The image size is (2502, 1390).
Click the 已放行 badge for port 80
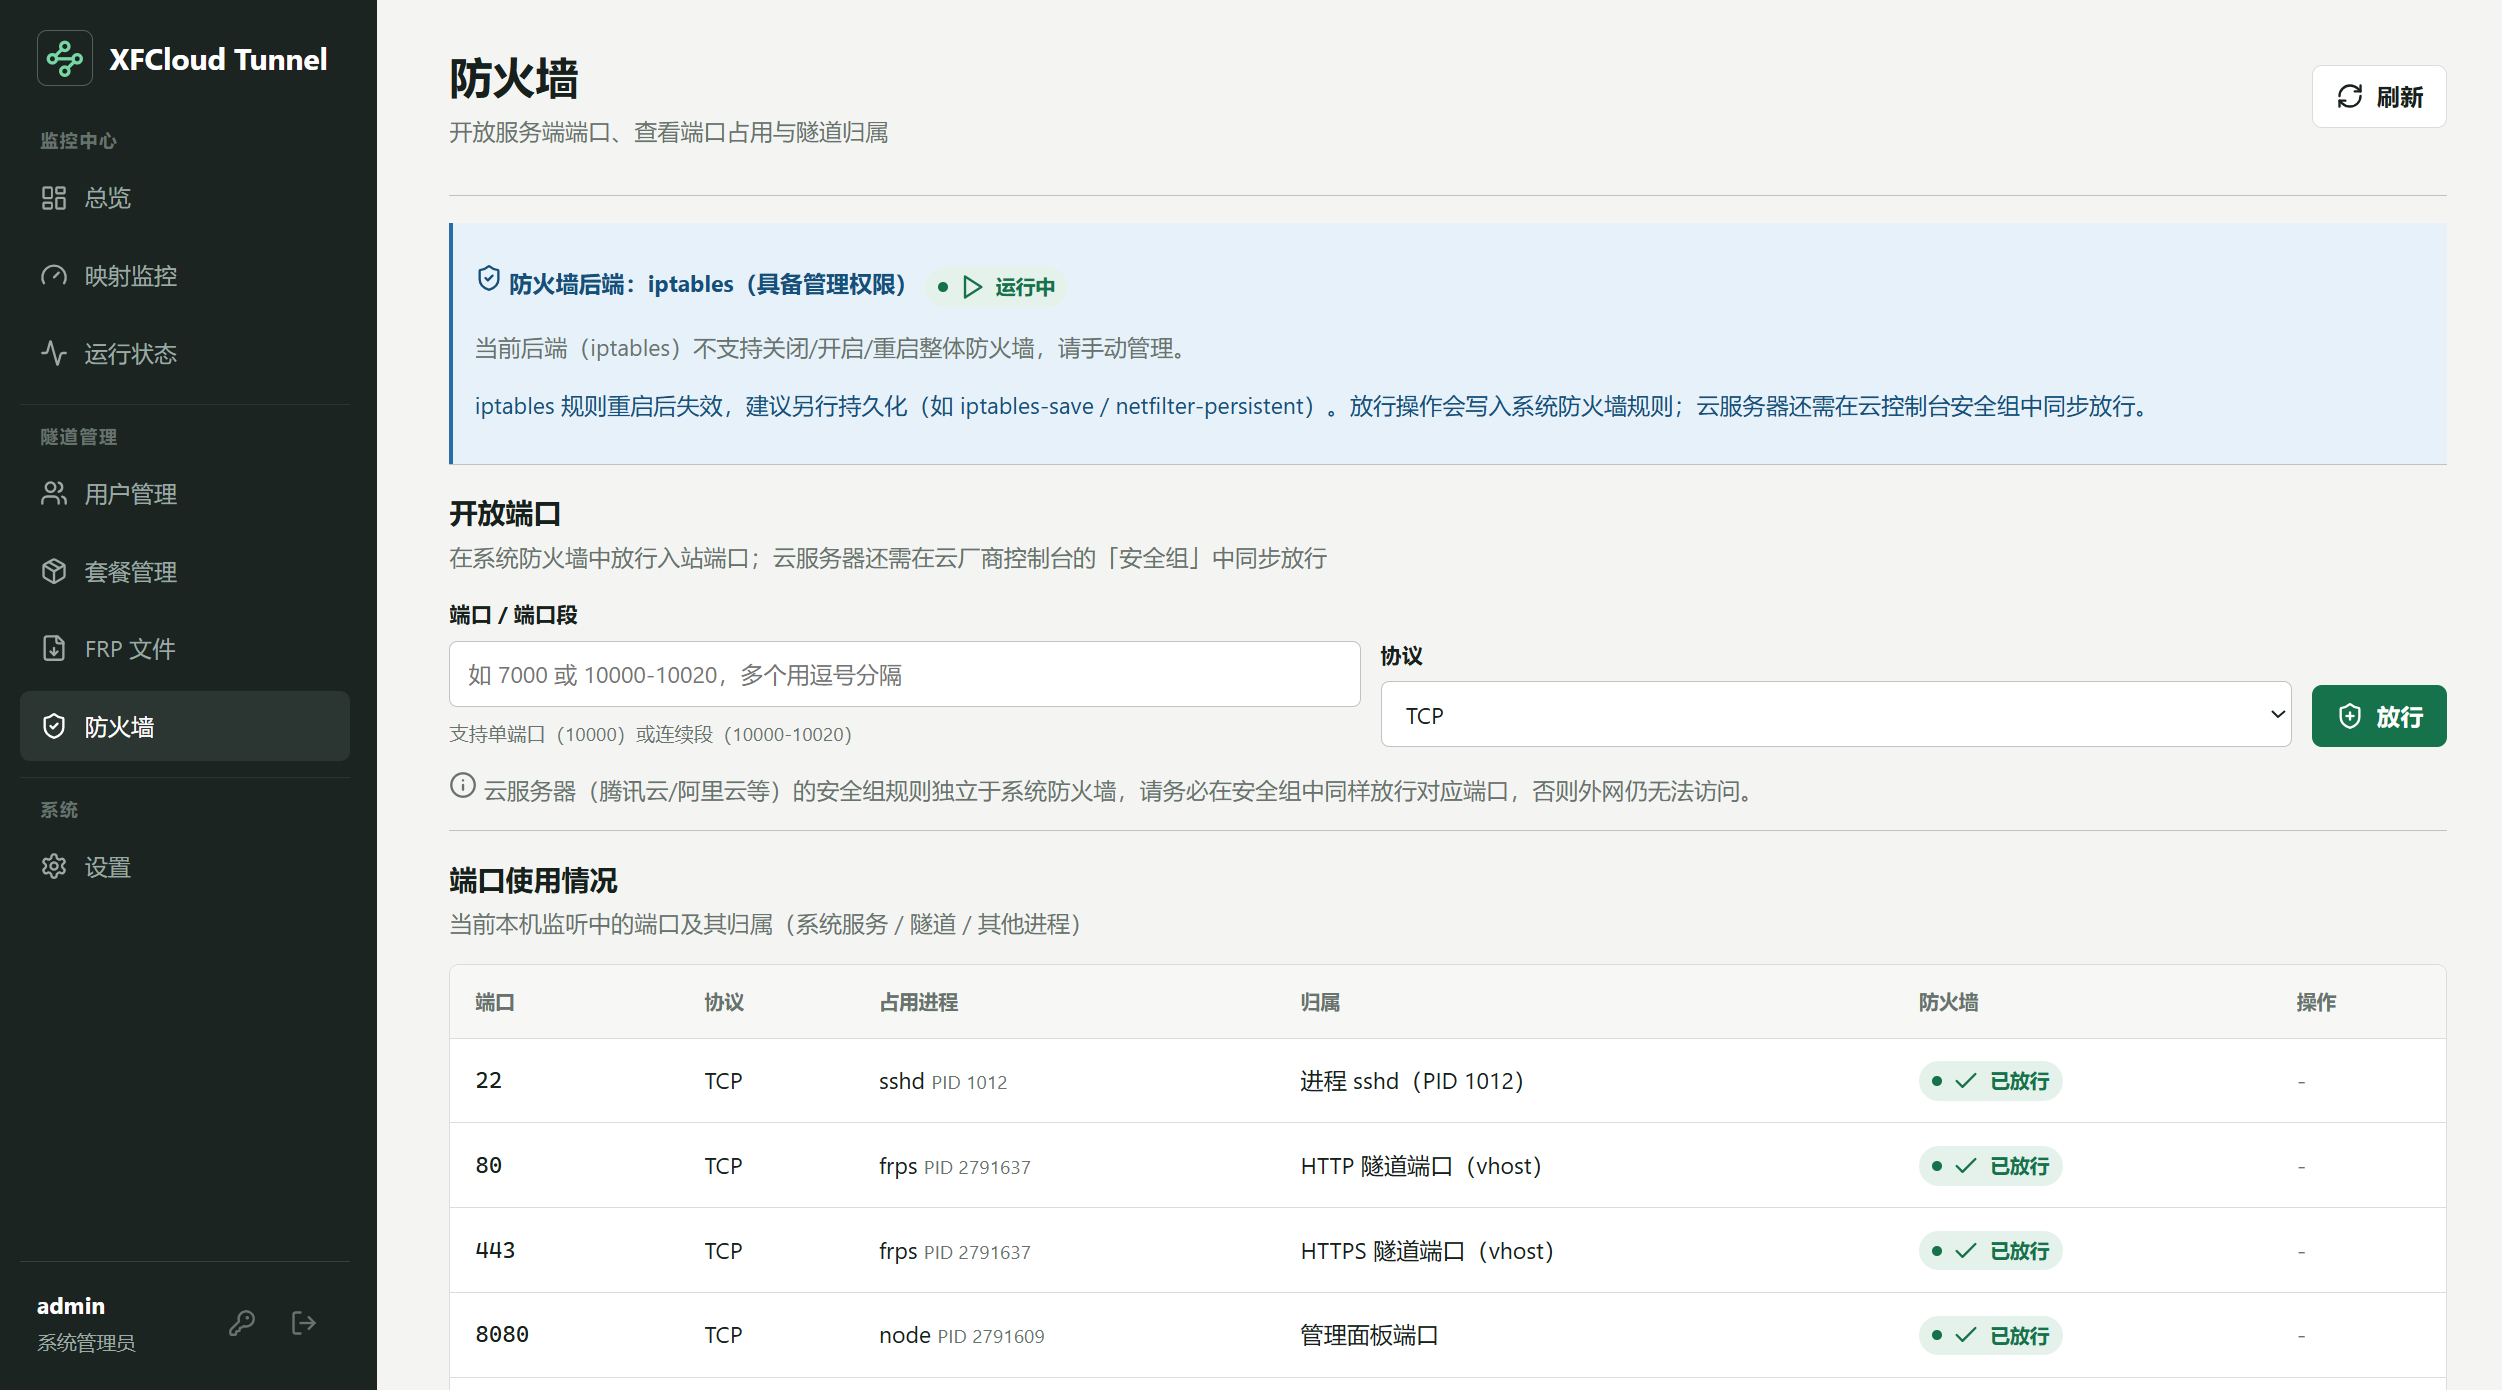[x=1990, y=1166]
